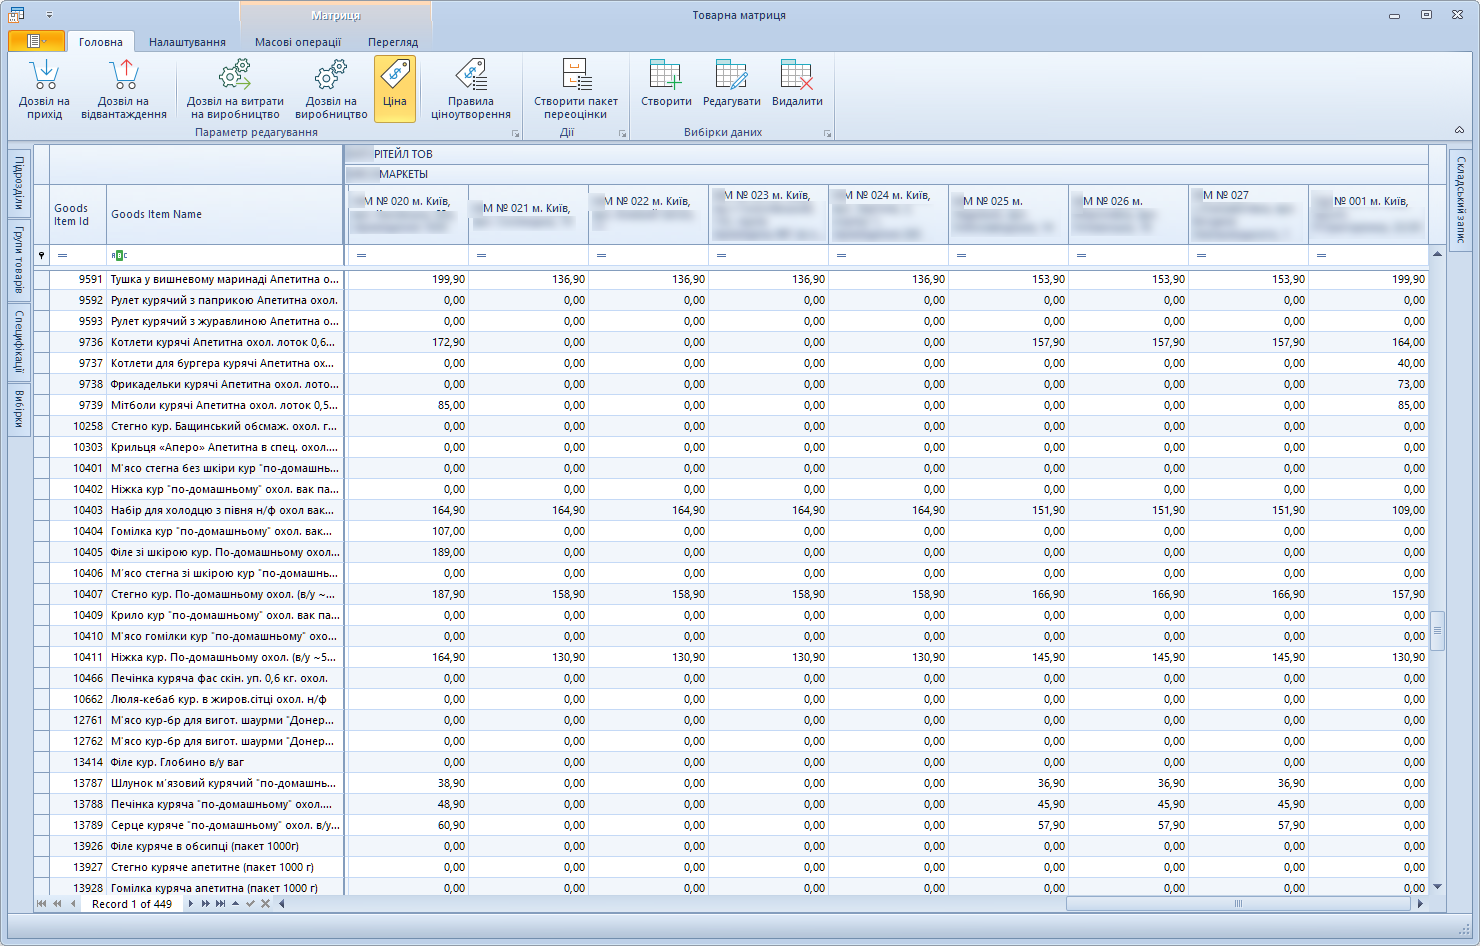Click price 187,90 in row 10407
The height and width of the screenshot is (946, 1480).
click(448, 594)
